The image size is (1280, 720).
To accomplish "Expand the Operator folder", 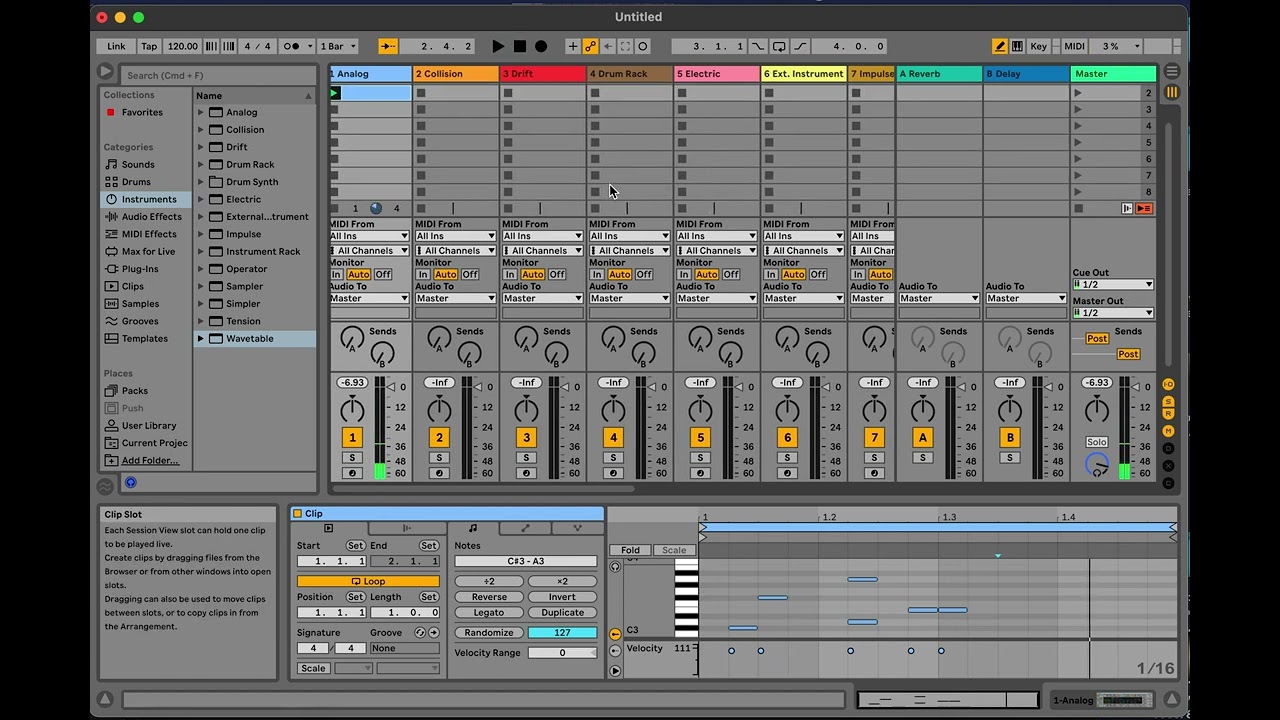I will click(x=200, y=269).
